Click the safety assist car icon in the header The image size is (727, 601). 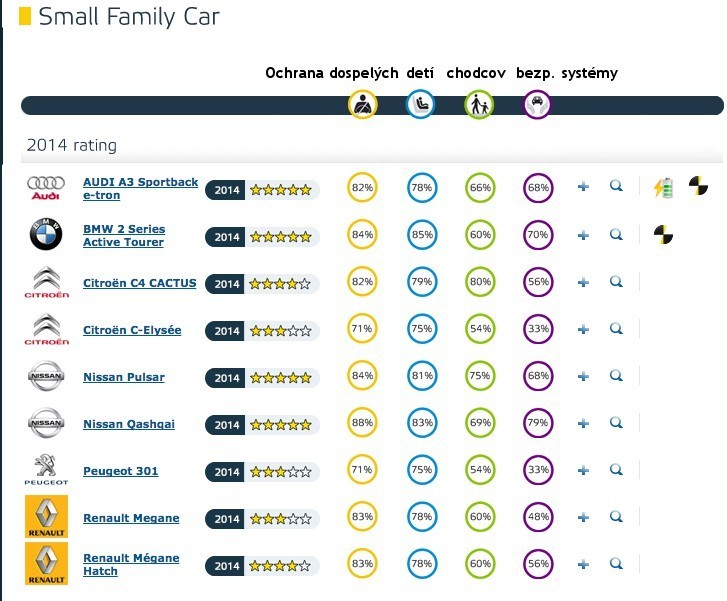(538, 104)
